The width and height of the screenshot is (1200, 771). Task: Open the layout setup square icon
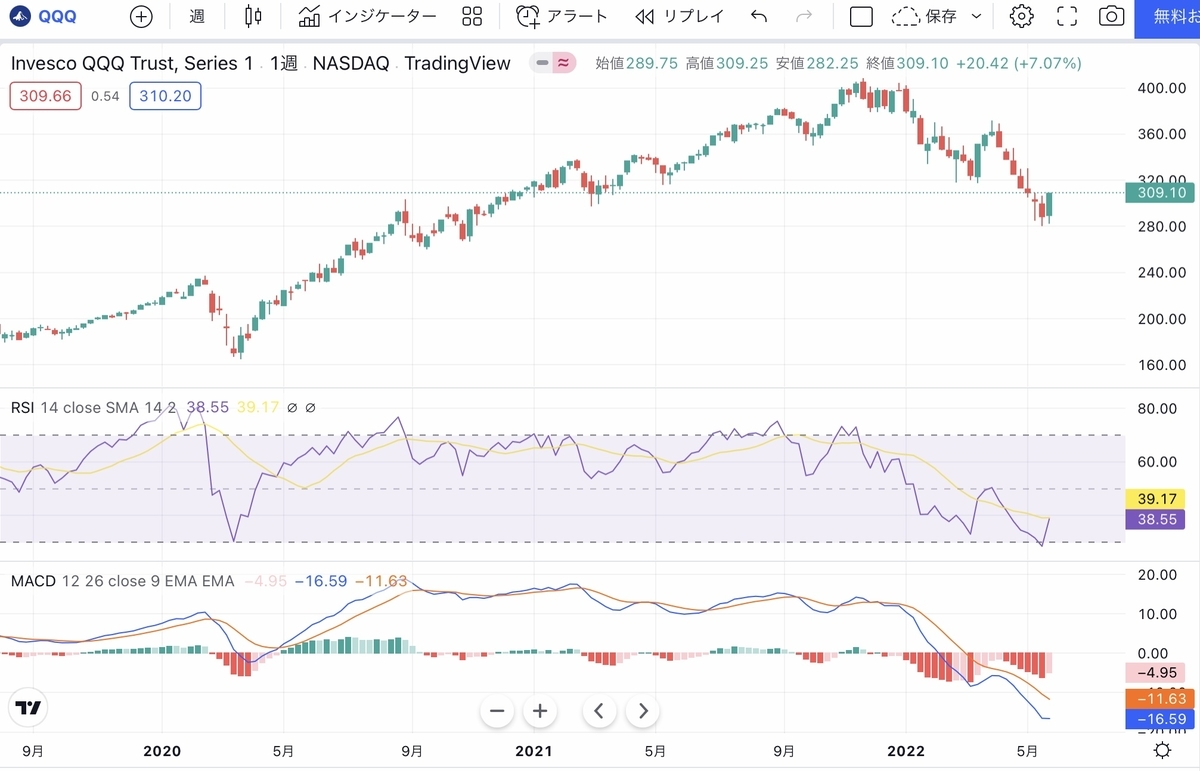(861, 16)
